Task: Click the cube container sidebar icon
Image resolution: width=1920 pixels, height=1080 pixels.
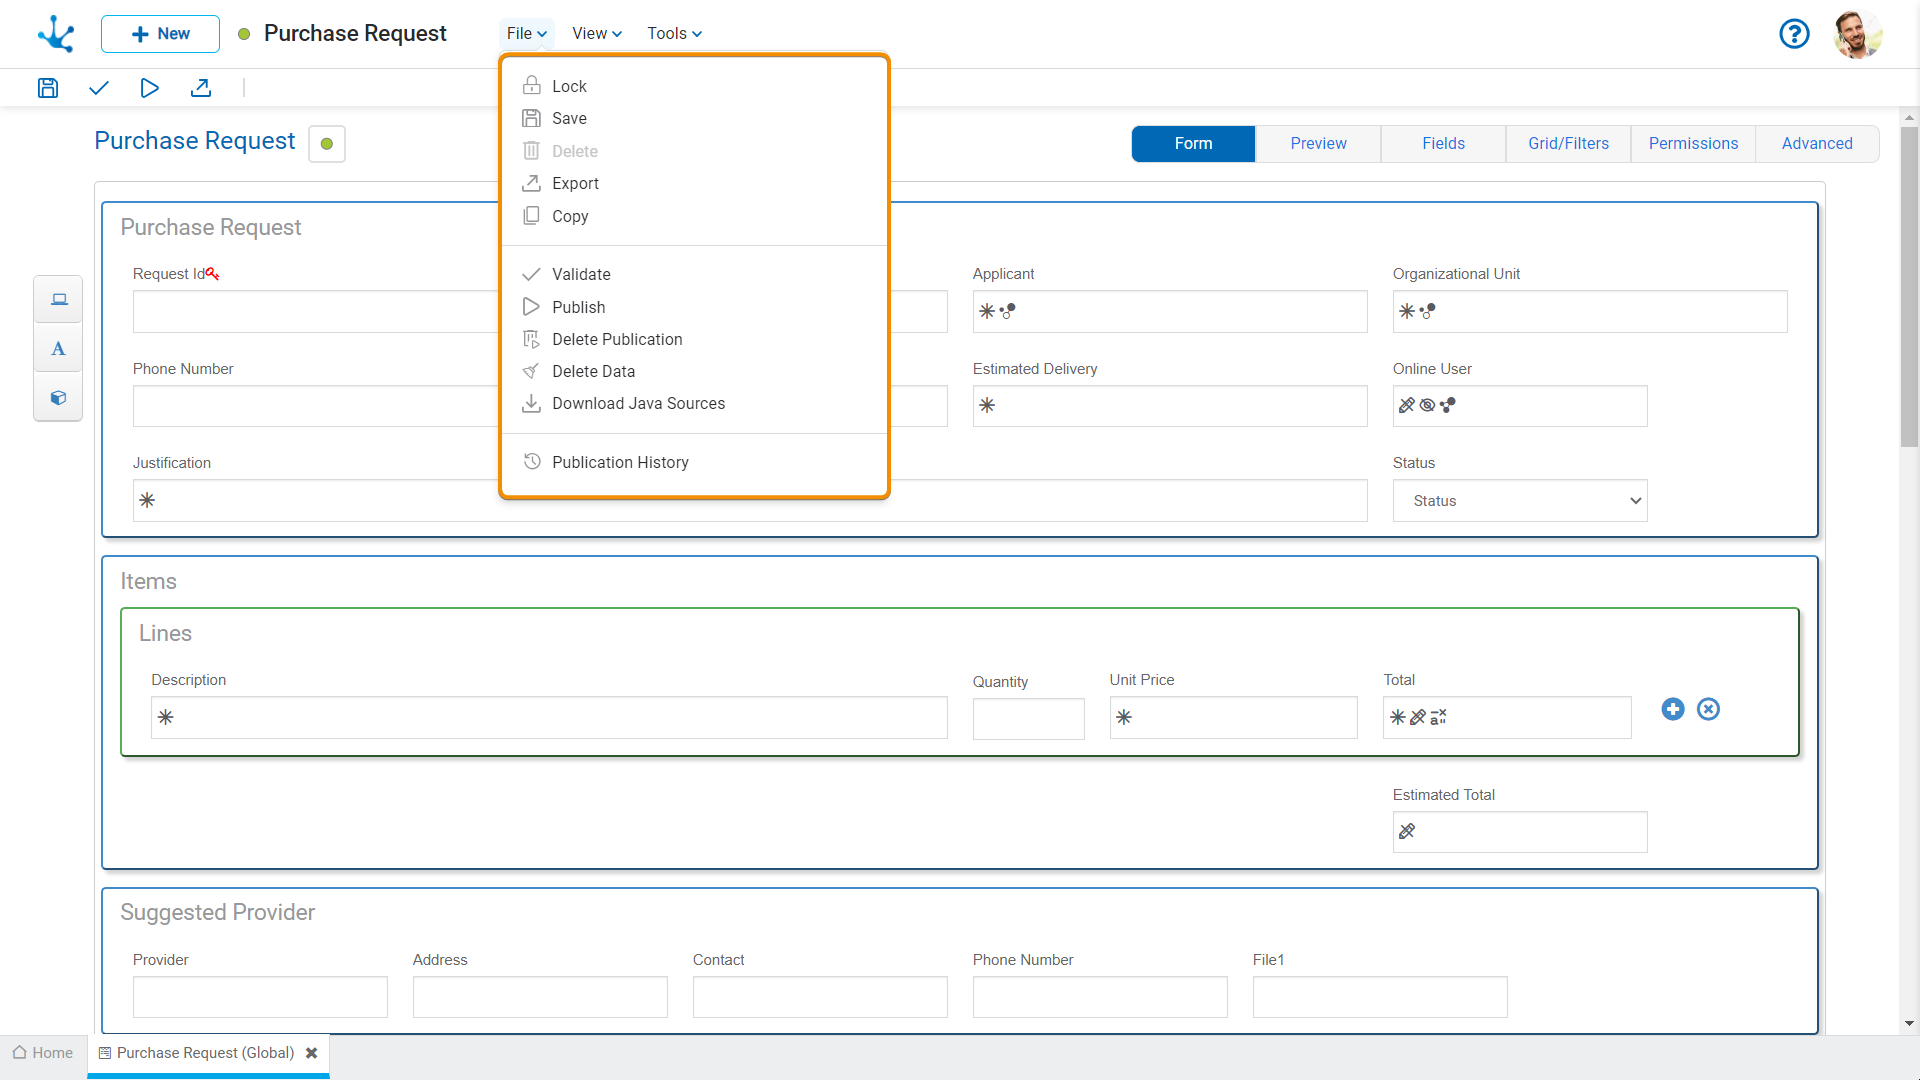Action: (x=59, y=398)
